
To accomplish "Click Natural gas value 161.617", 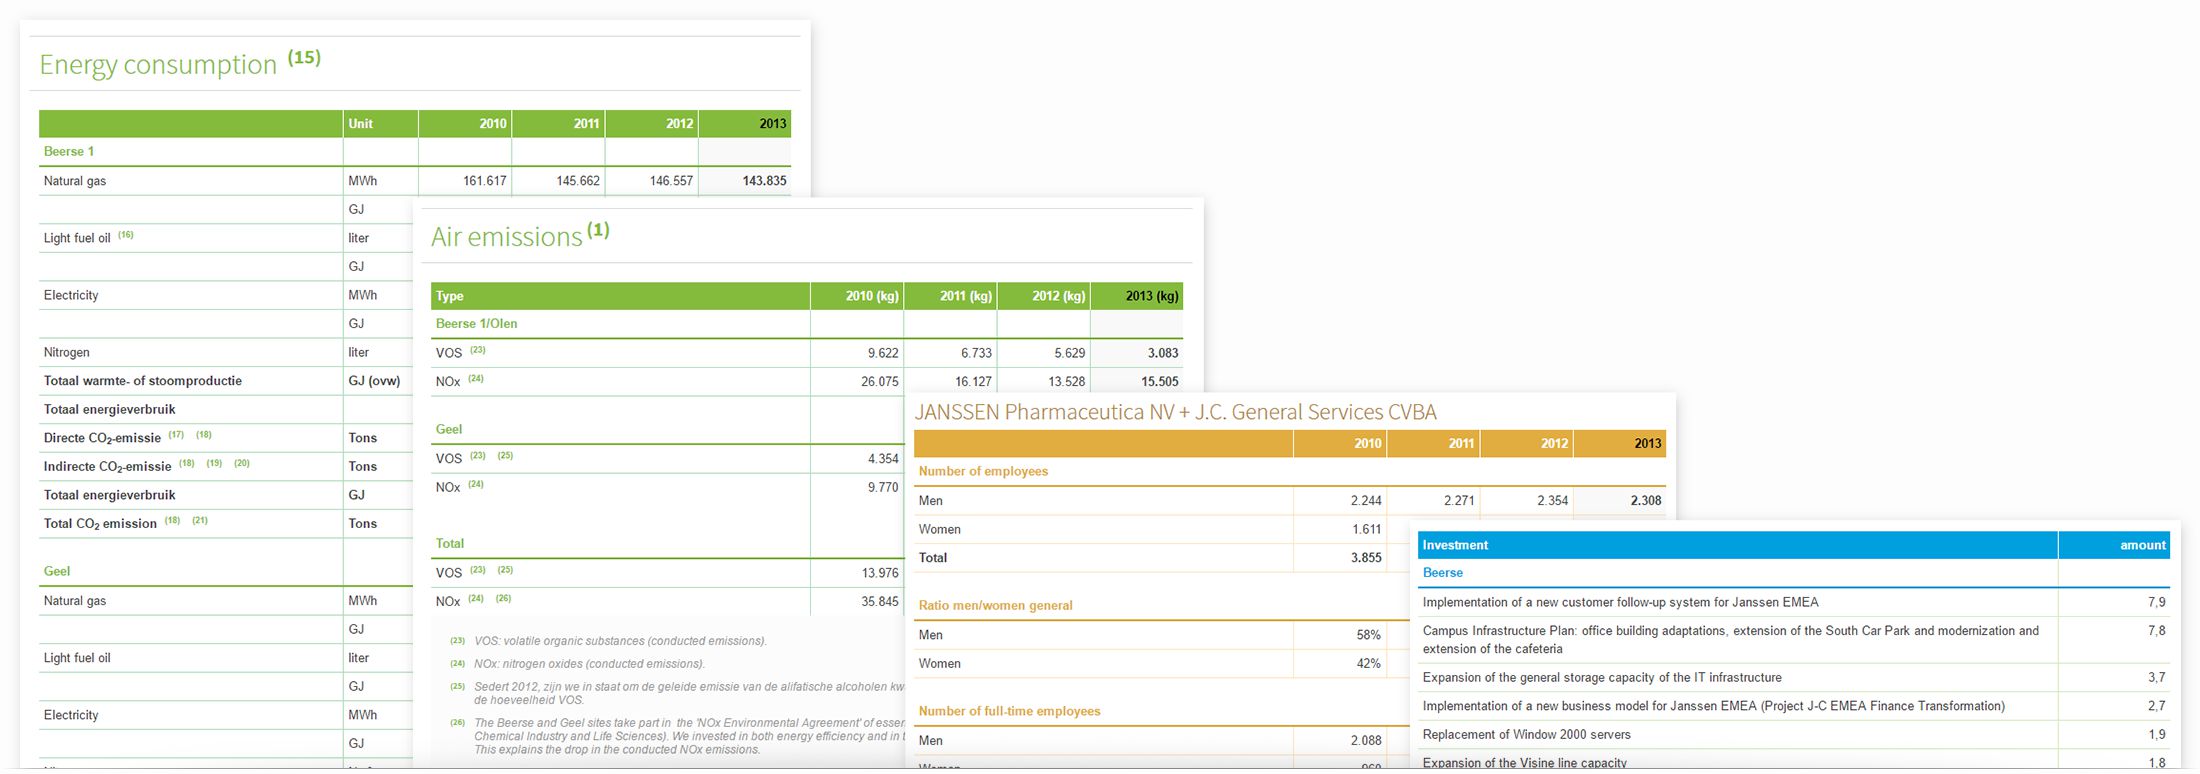I will [484, 181].
